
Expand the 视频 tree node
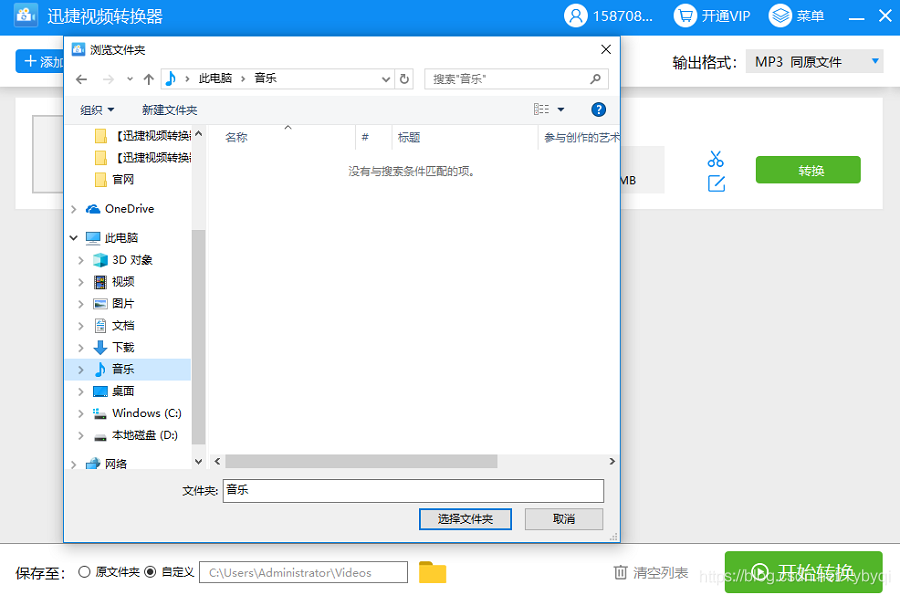click(81, 282)
